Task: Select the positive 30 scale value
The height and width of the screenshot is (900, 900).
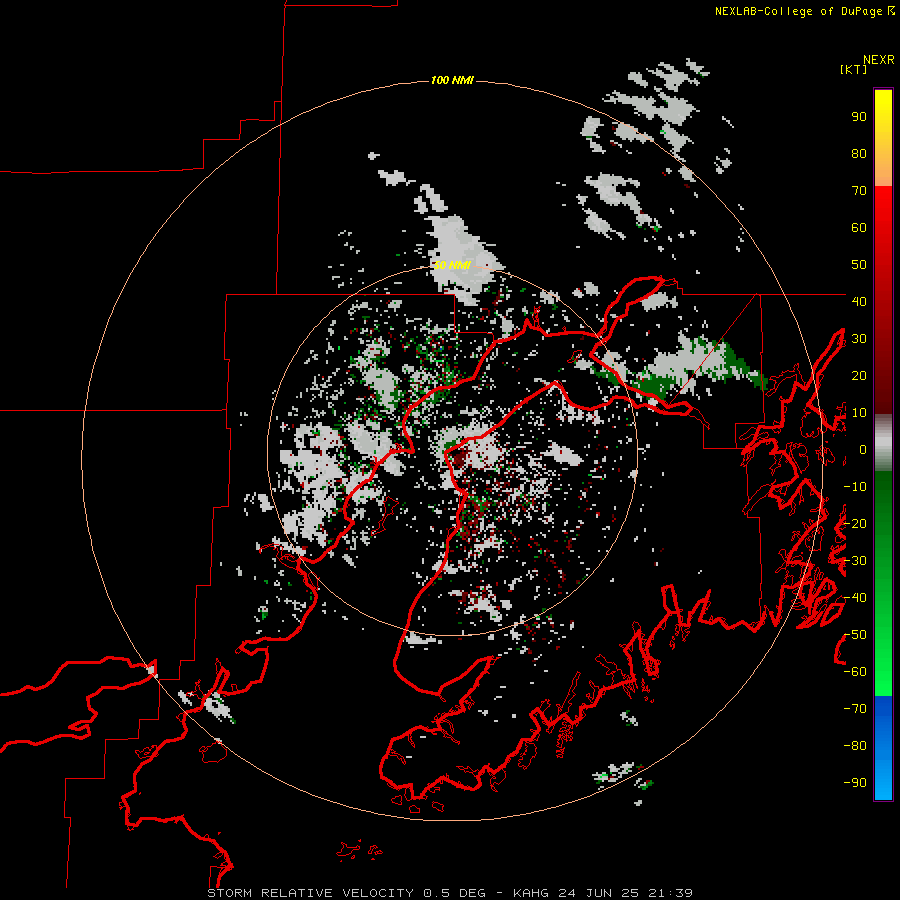Action: [859, 339]
